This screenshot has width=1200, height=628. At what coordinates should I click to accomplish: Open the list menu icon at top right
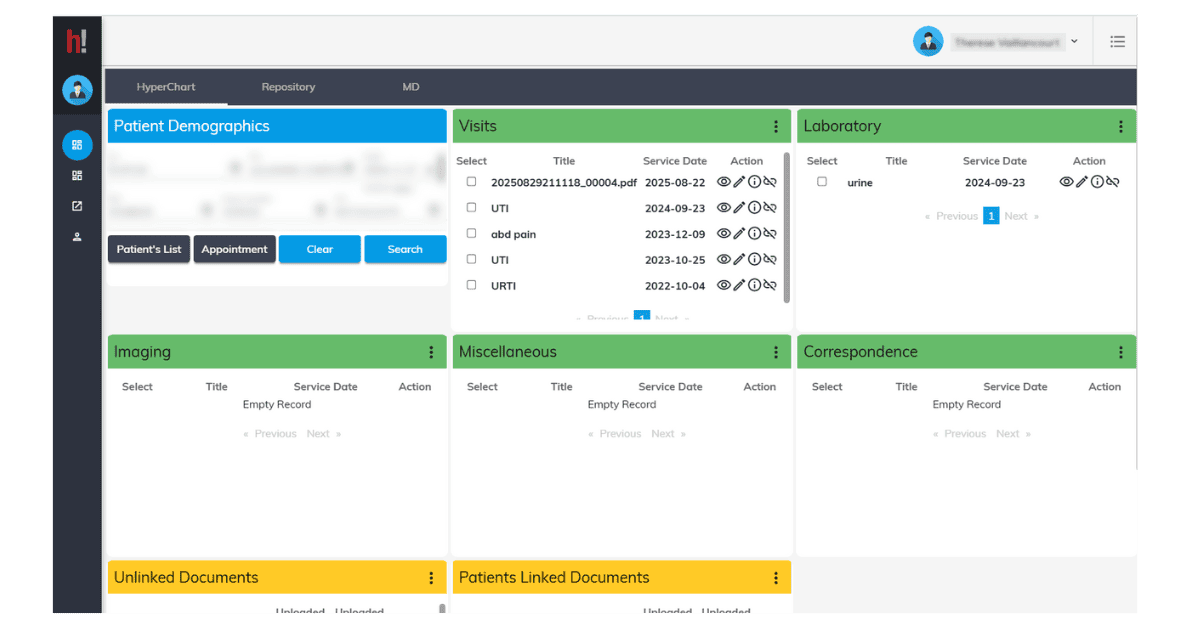point(1117,42)
